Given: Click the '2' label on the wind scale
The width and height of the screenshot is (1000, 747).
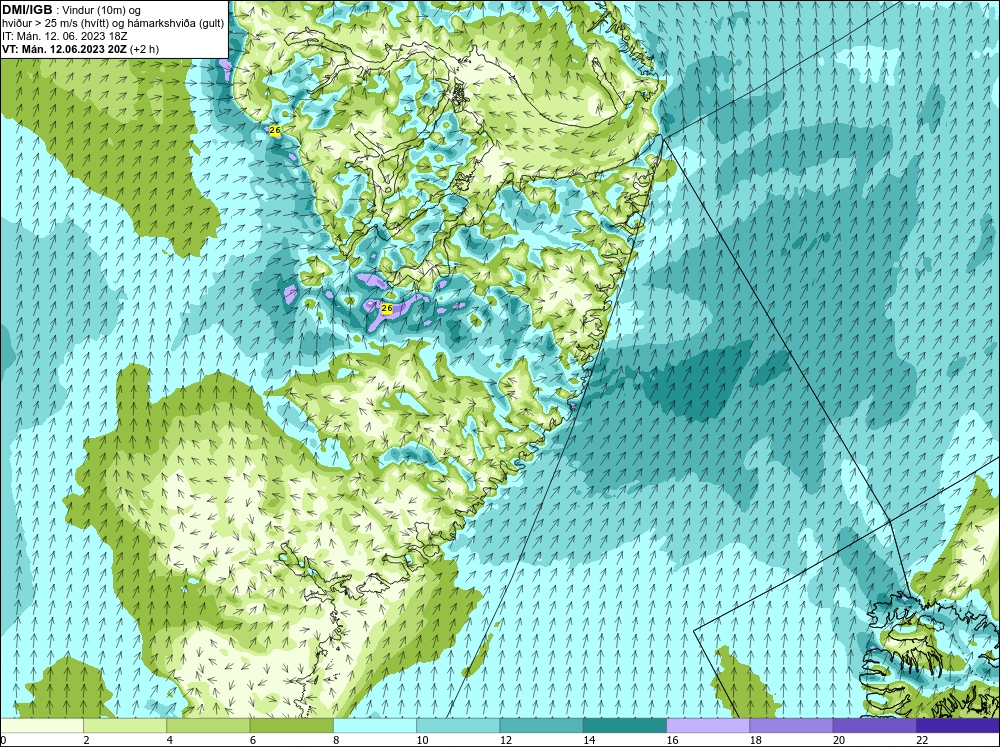Looking at the screenshot, I should (x=86, y=740).
